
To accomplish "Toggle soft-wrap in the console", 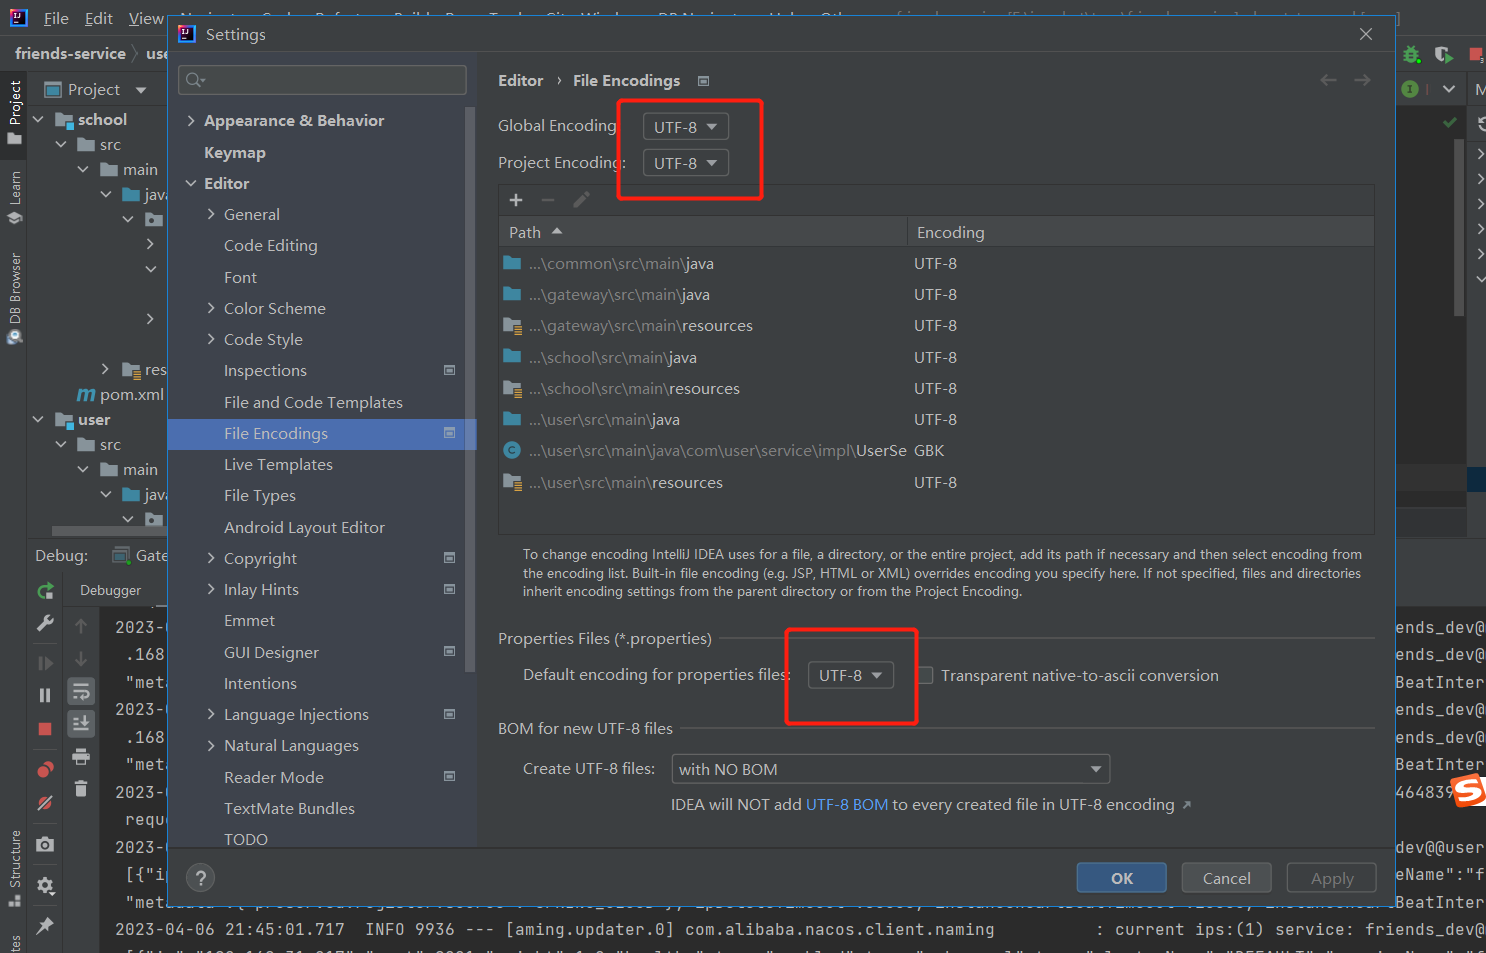I will [x=82, y=693].
